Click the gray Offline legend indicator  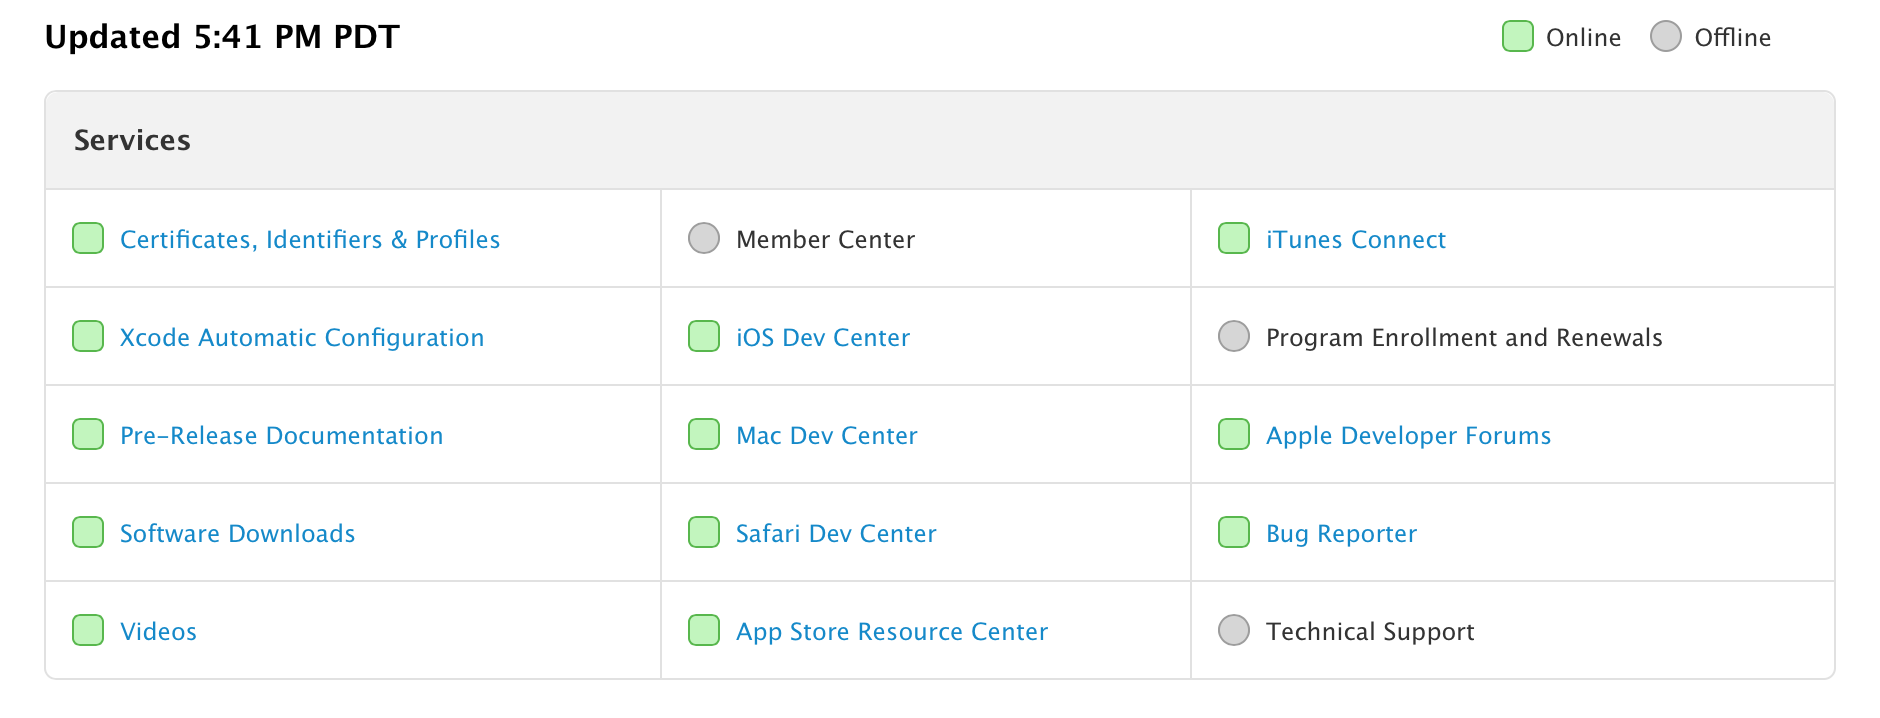(x=1666, y=37)
